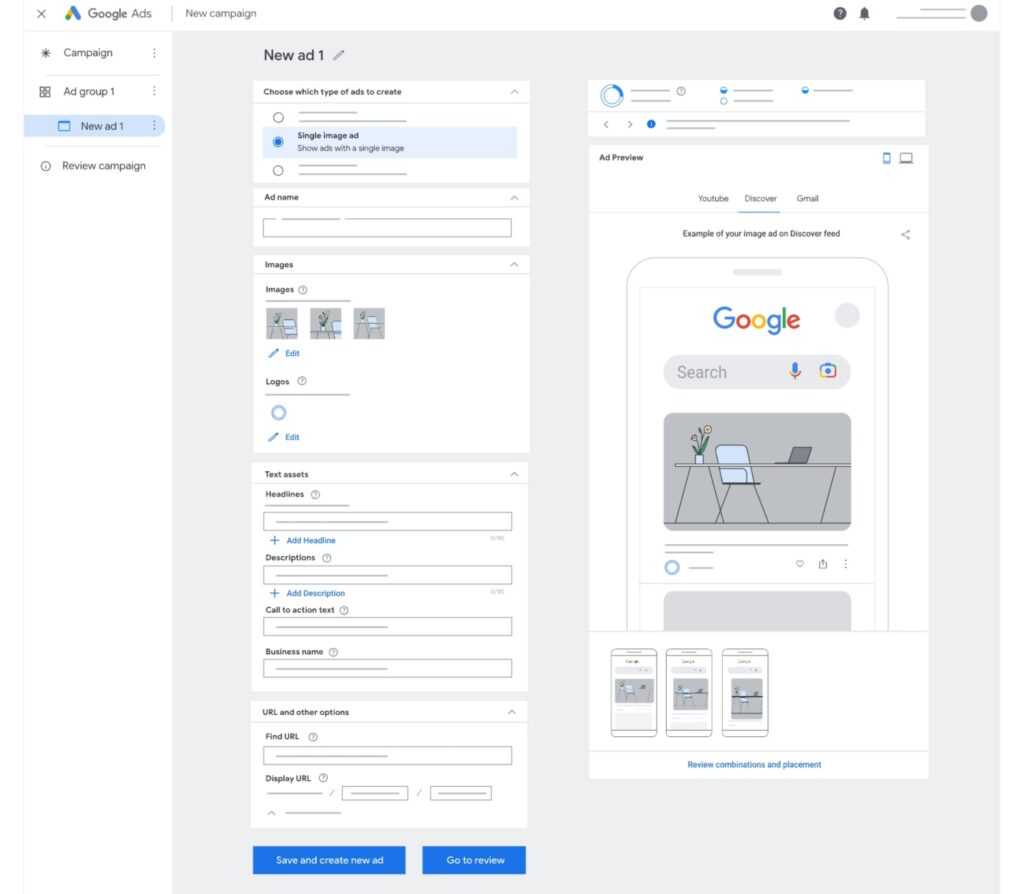The width and height of the screenshot is (1024, 894).
Task: Click Save and create new ad button
Action: tap(329, 860)
